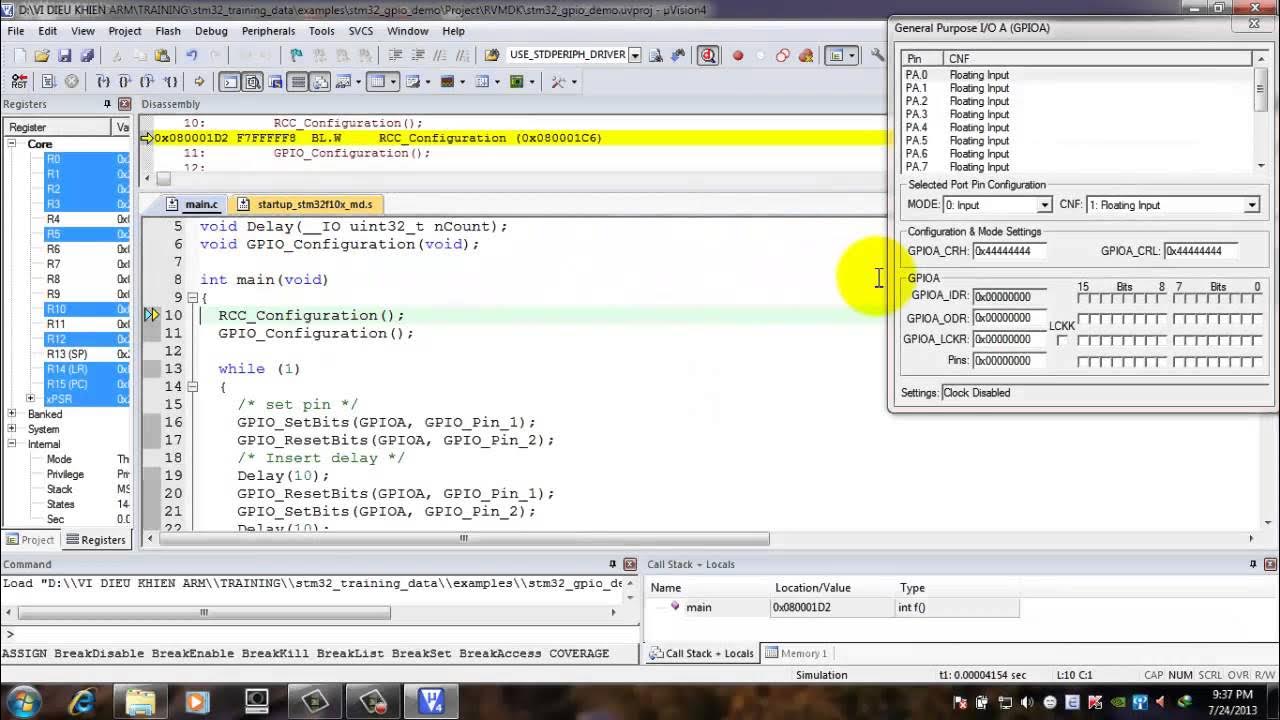The image size is (1280, 720).
Task: Toggle Pins row bit 0 checkbox
Action: [1256, 361]
